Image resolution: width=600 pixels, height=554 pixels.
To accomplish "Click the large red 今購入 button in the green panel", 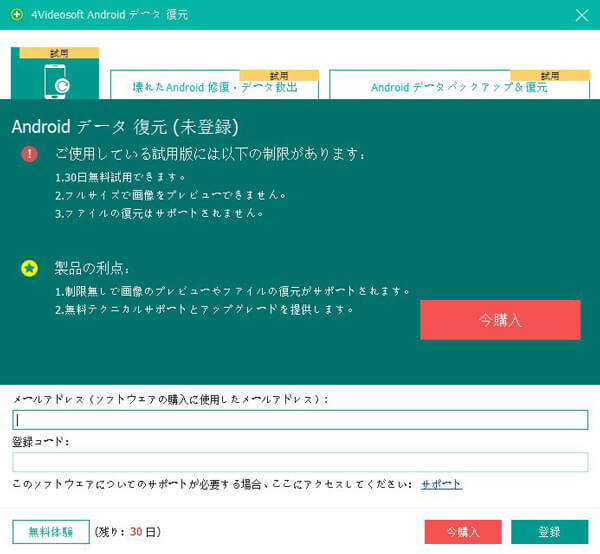I will tap(500, 320).
